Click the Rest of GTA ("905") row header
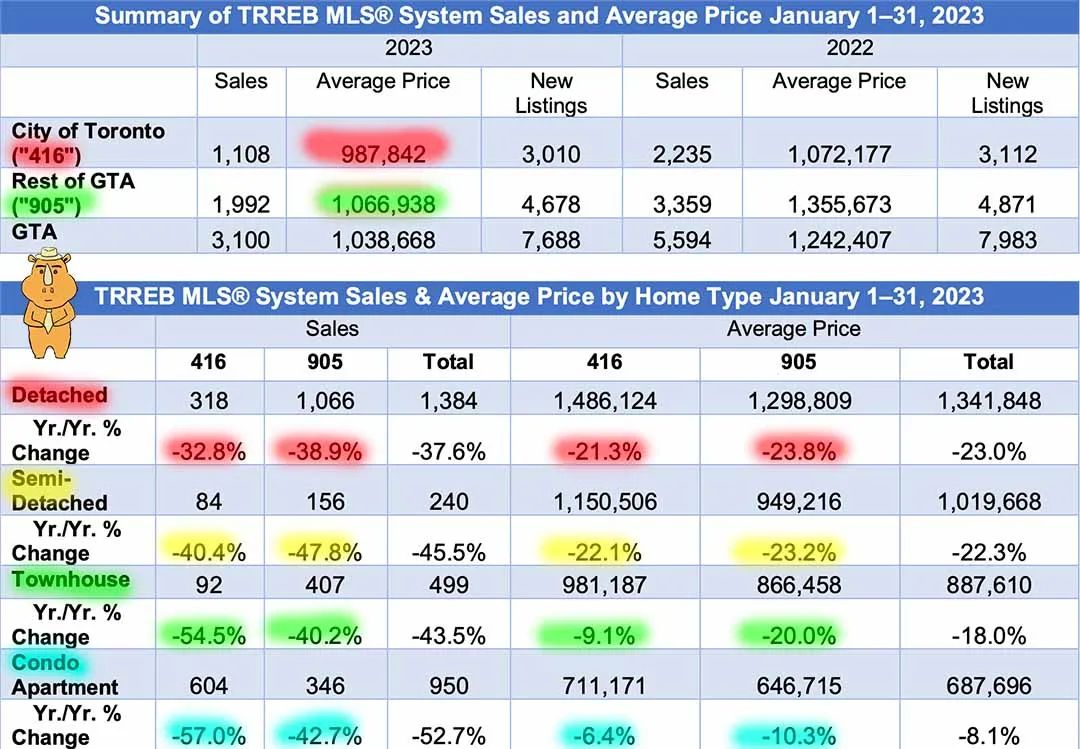The image size is (1080, 749). coord(72,193)
